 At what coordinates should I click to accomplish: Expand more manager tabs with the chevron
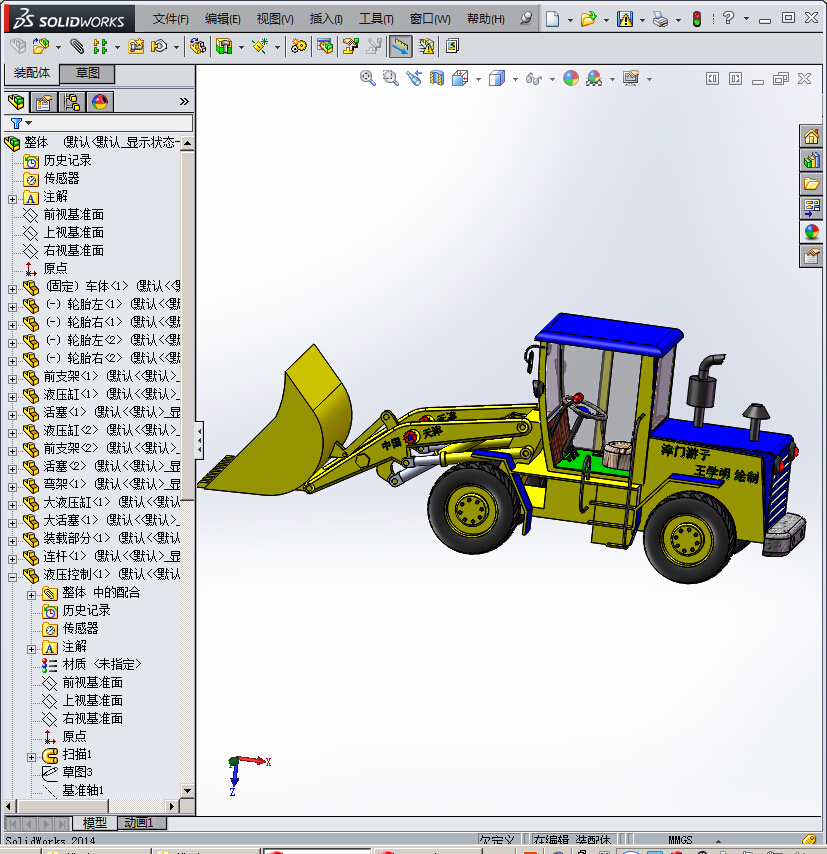(184, 101)
